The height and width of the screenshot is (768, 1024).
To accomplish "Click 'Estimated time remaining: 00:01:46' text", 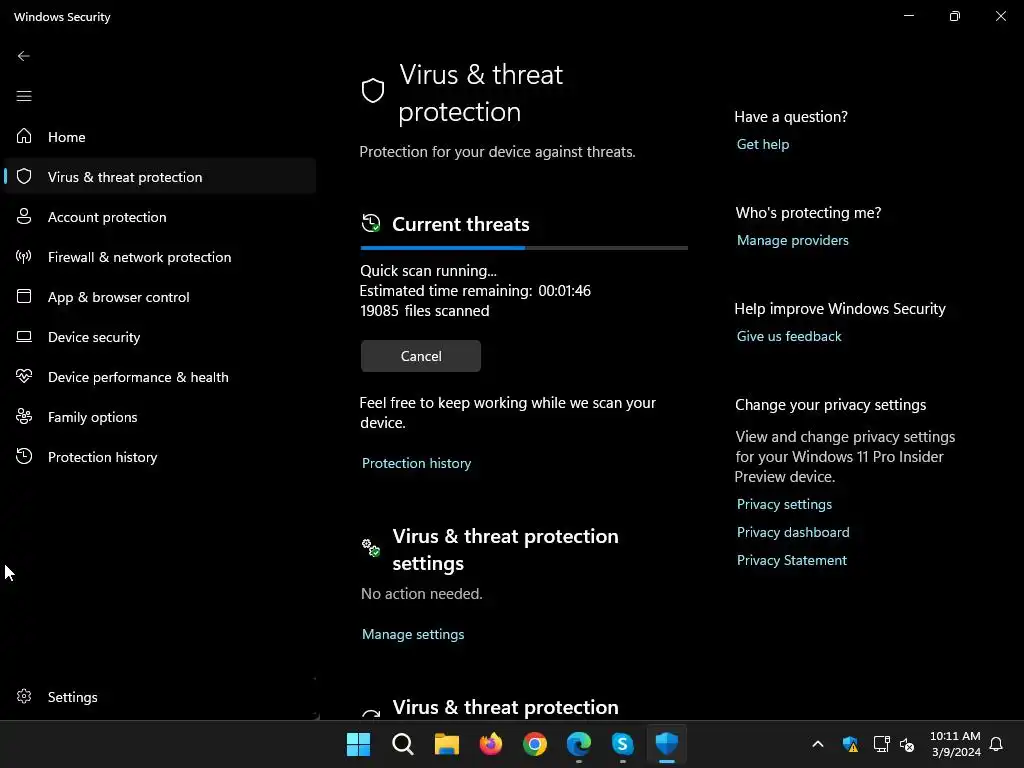I will click(475, 291).
